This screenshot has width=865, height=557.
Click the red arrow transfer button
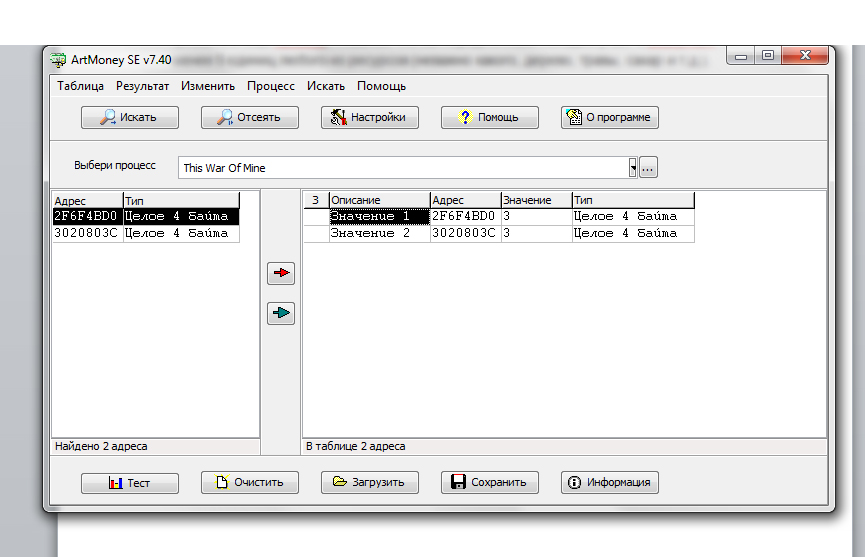(281, 274)
